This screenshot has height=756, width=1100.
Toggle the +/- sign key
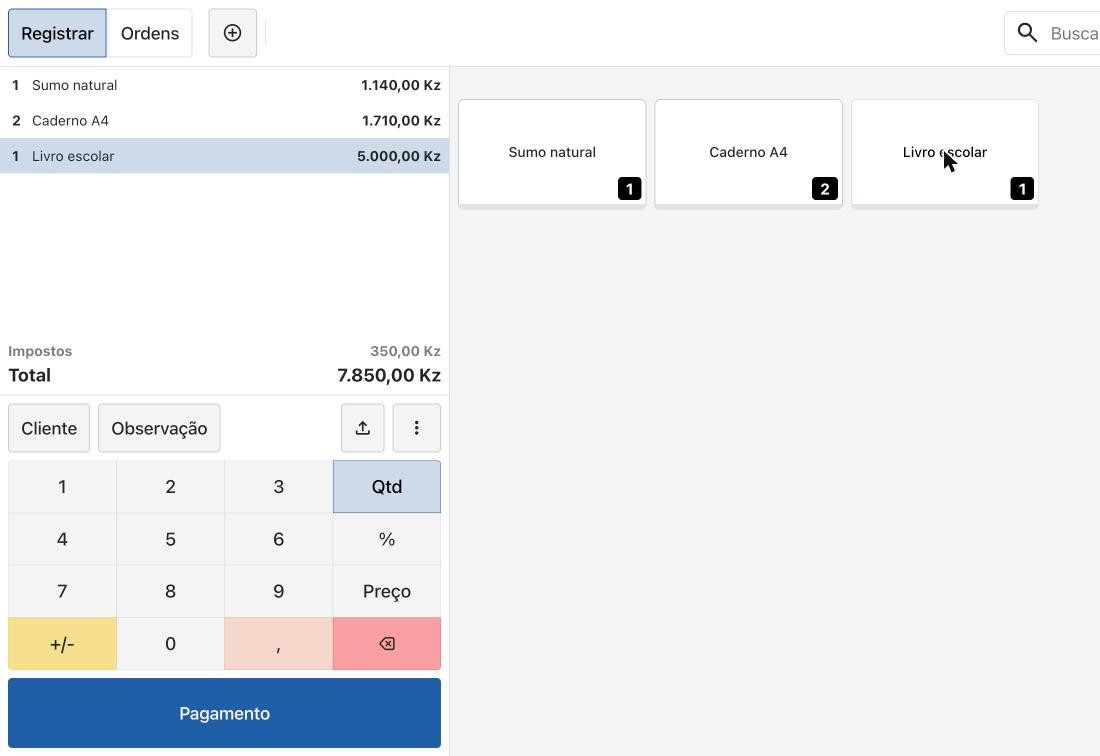click(x=62, y=644)
